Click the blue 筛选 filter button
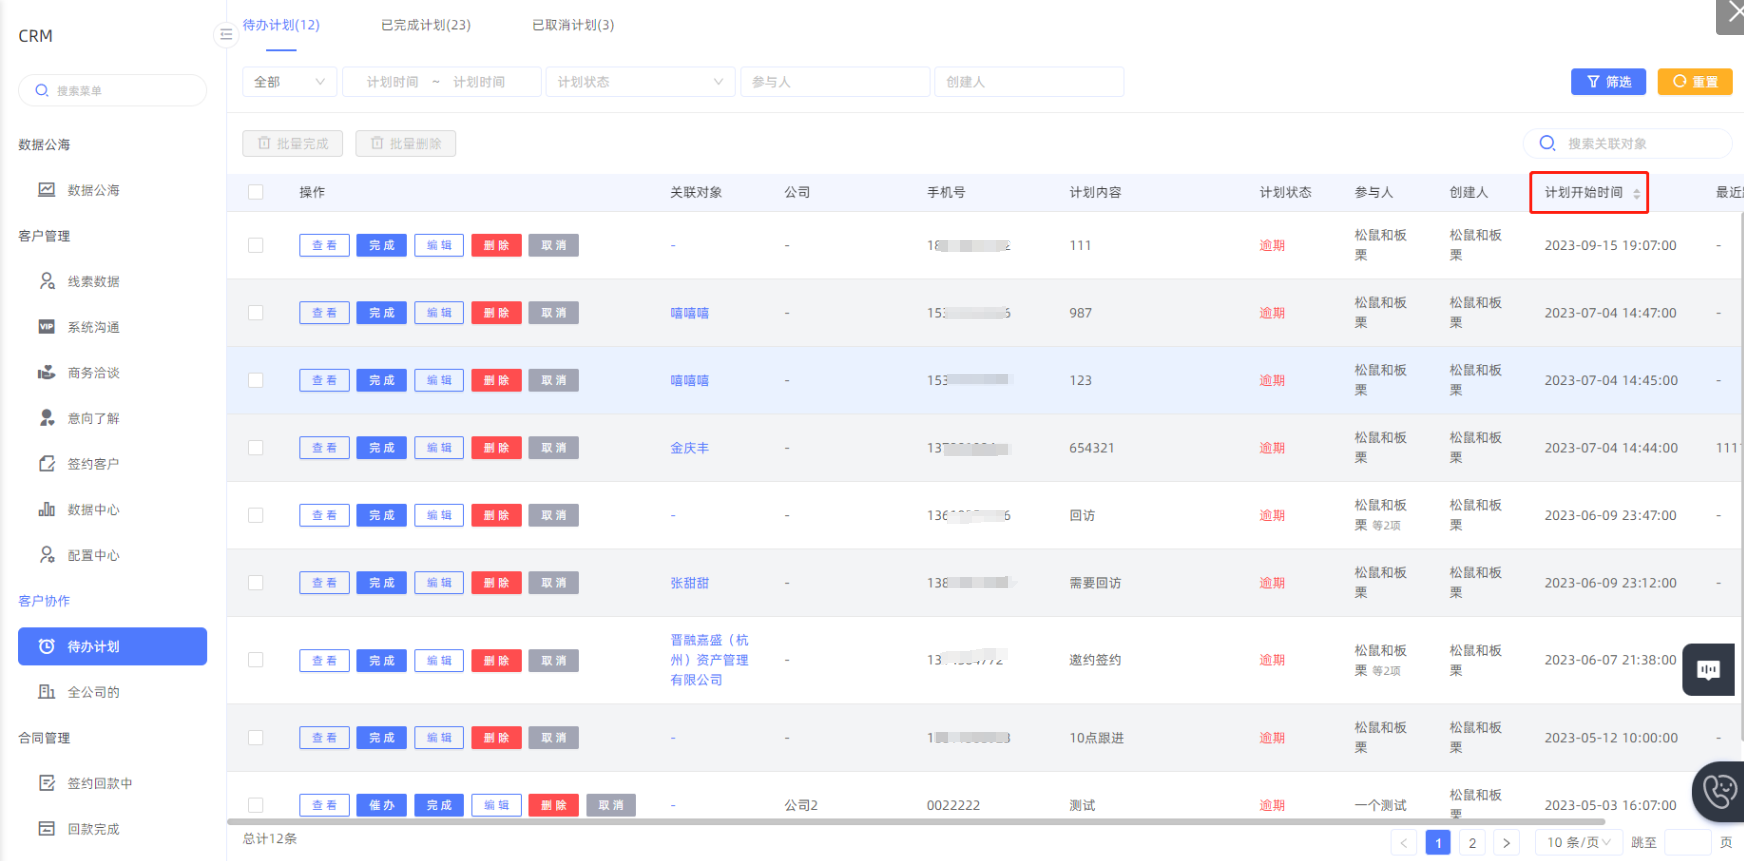This screenshot has width=1744, height=861. click(x=1608, y=82)
